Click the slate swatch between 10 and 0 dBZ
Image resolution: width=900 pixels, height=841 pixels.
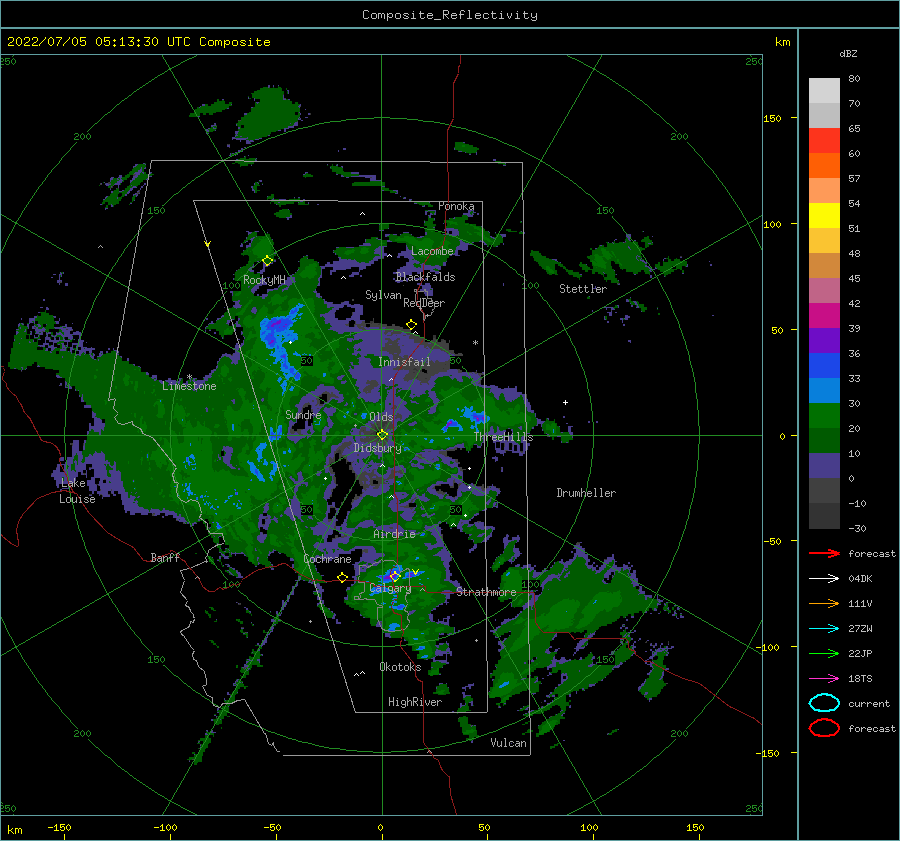824,466
